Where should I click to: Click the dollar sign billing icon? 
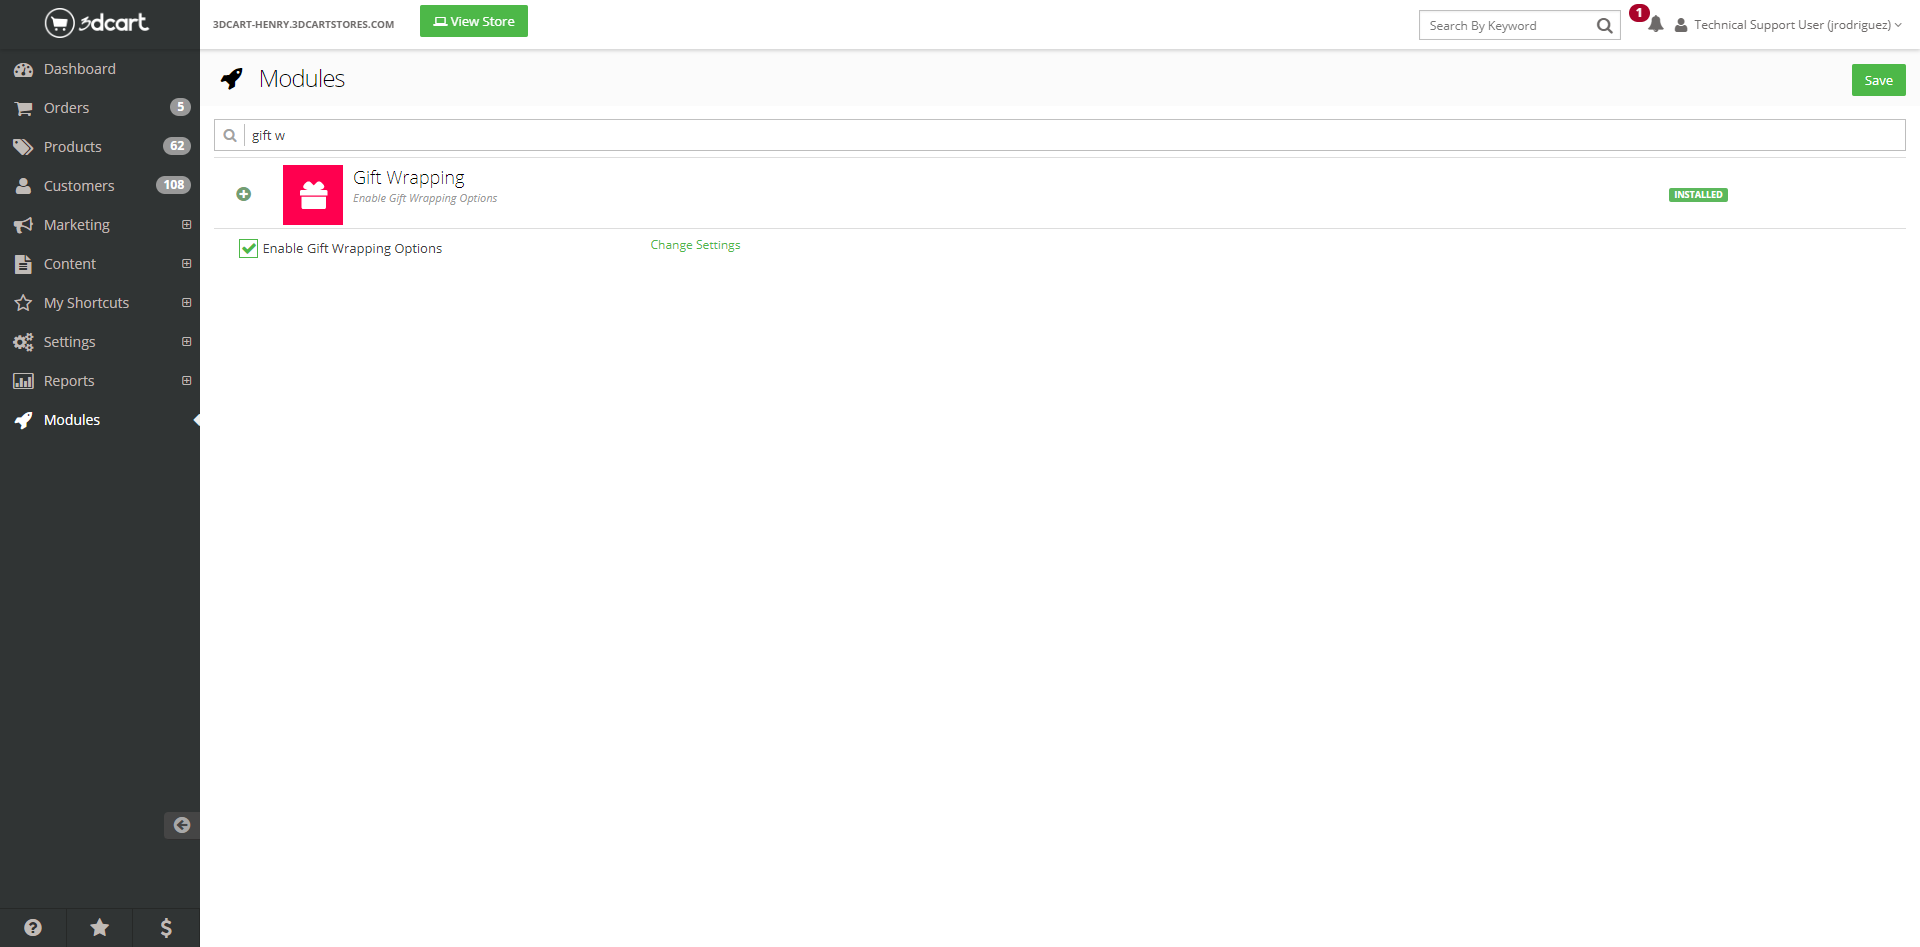click(166, 927)
